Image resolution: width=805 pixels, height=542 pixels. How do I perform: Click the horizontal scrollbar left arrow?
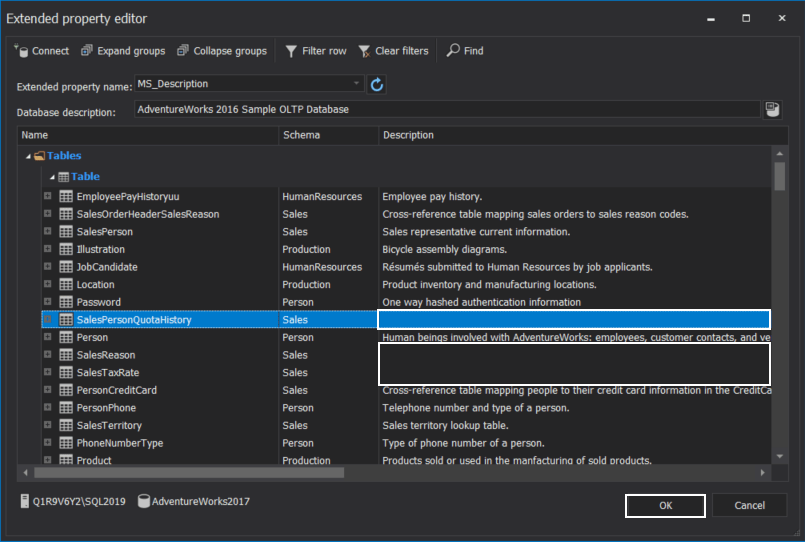(x=26, y=473)
